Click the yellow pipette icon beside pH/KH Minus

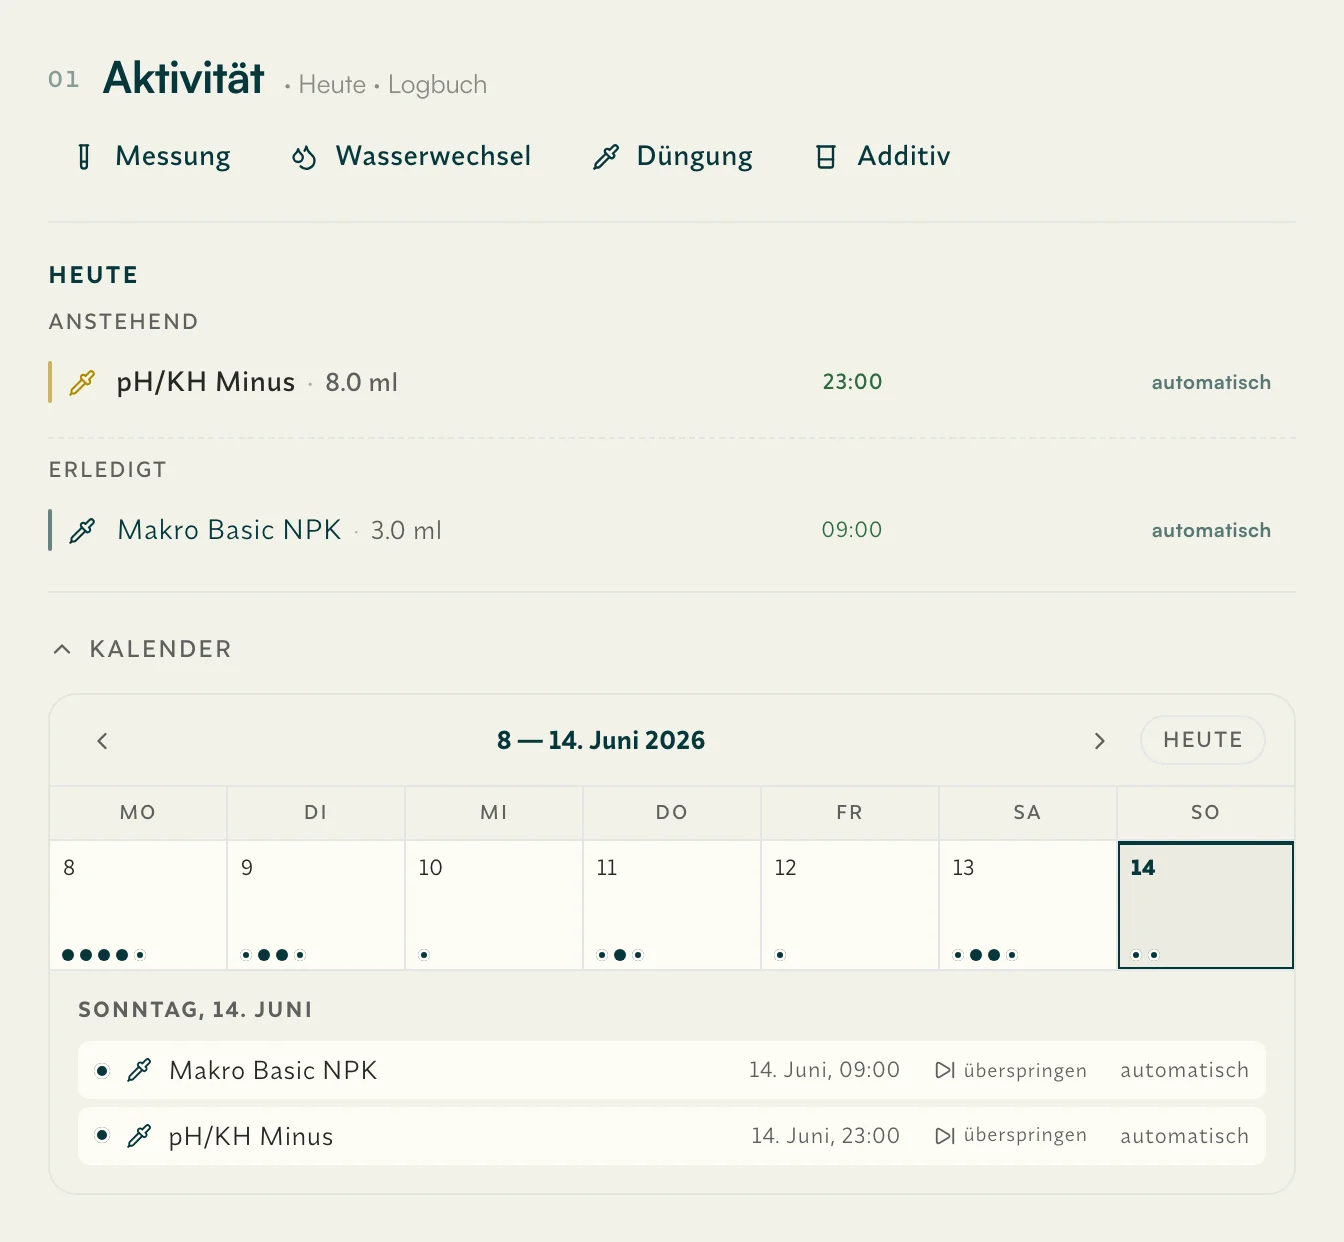point(82,383)
